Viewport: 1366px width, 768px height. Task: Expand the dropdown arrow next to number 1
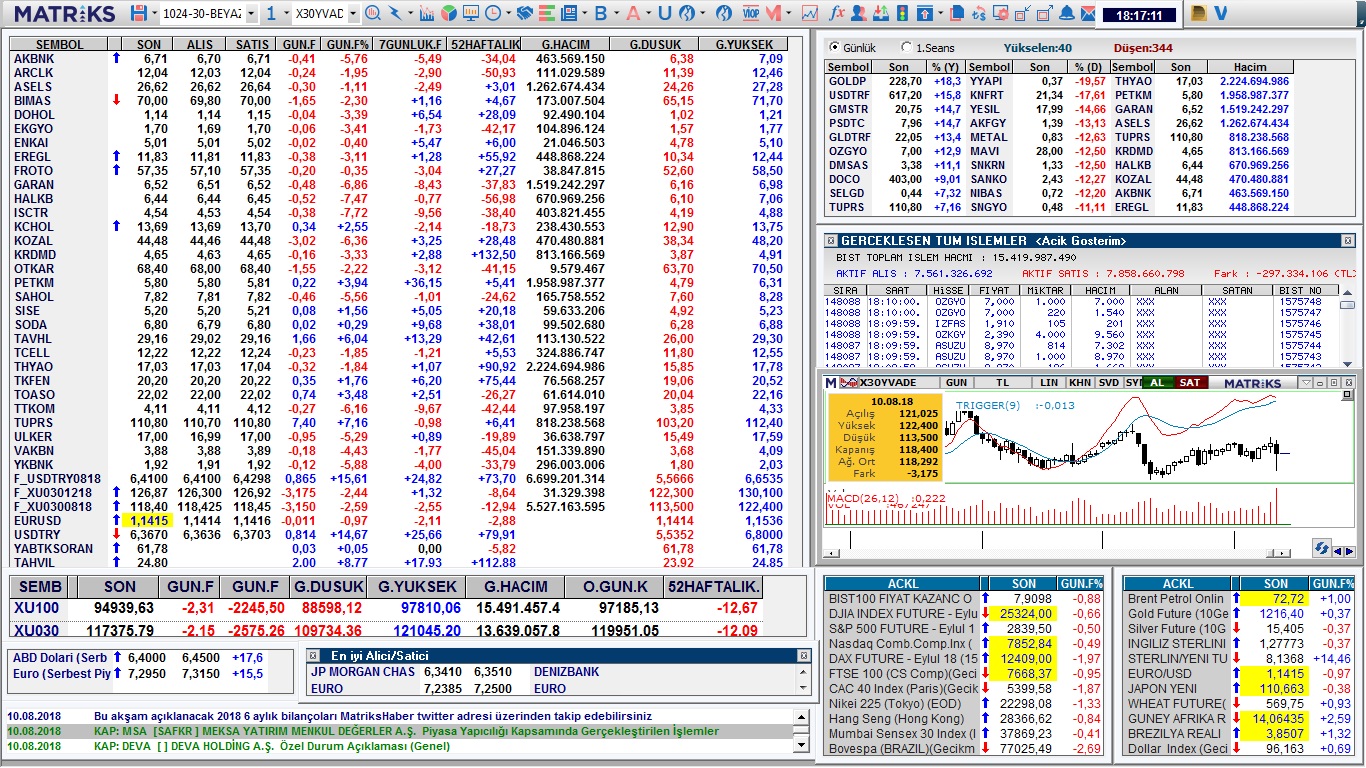point(286,13)
